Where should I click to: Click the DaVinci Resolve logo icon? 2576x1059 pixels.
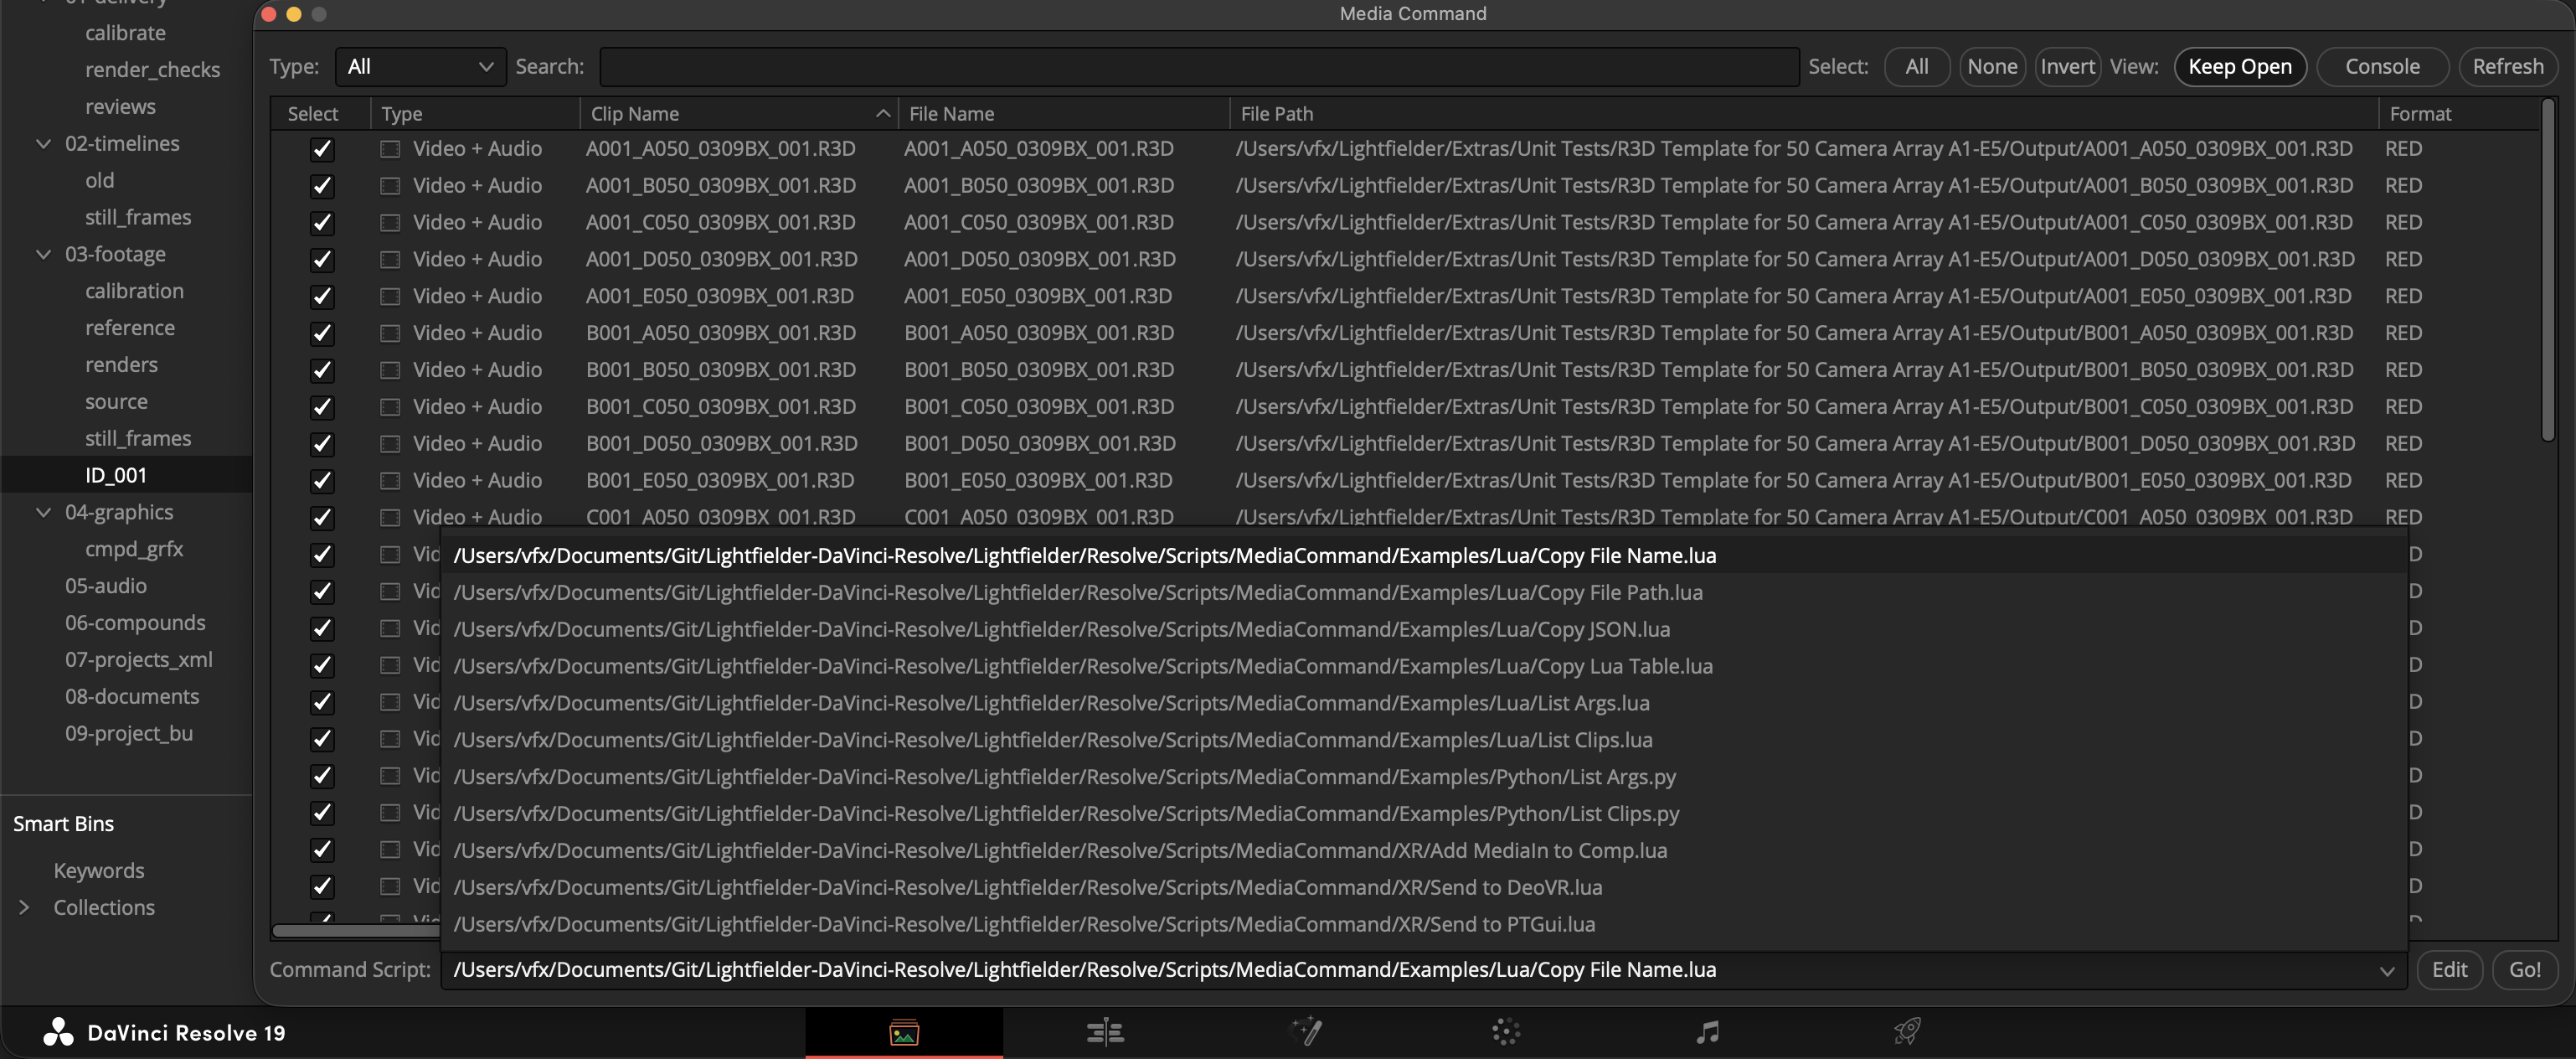click(58, 1032)
